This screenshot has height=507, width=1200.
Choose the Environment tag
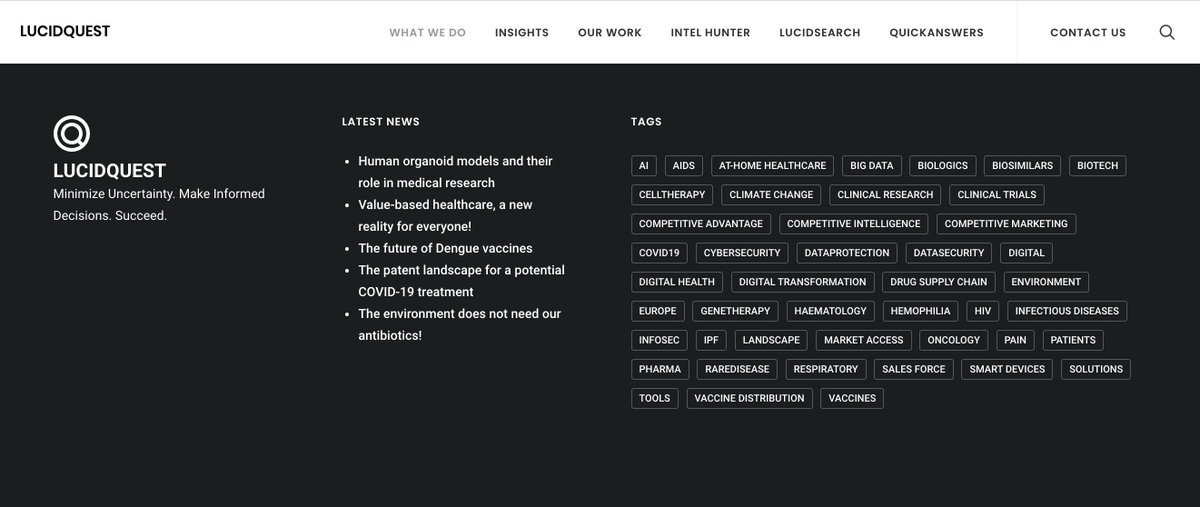coord(1046,282)
